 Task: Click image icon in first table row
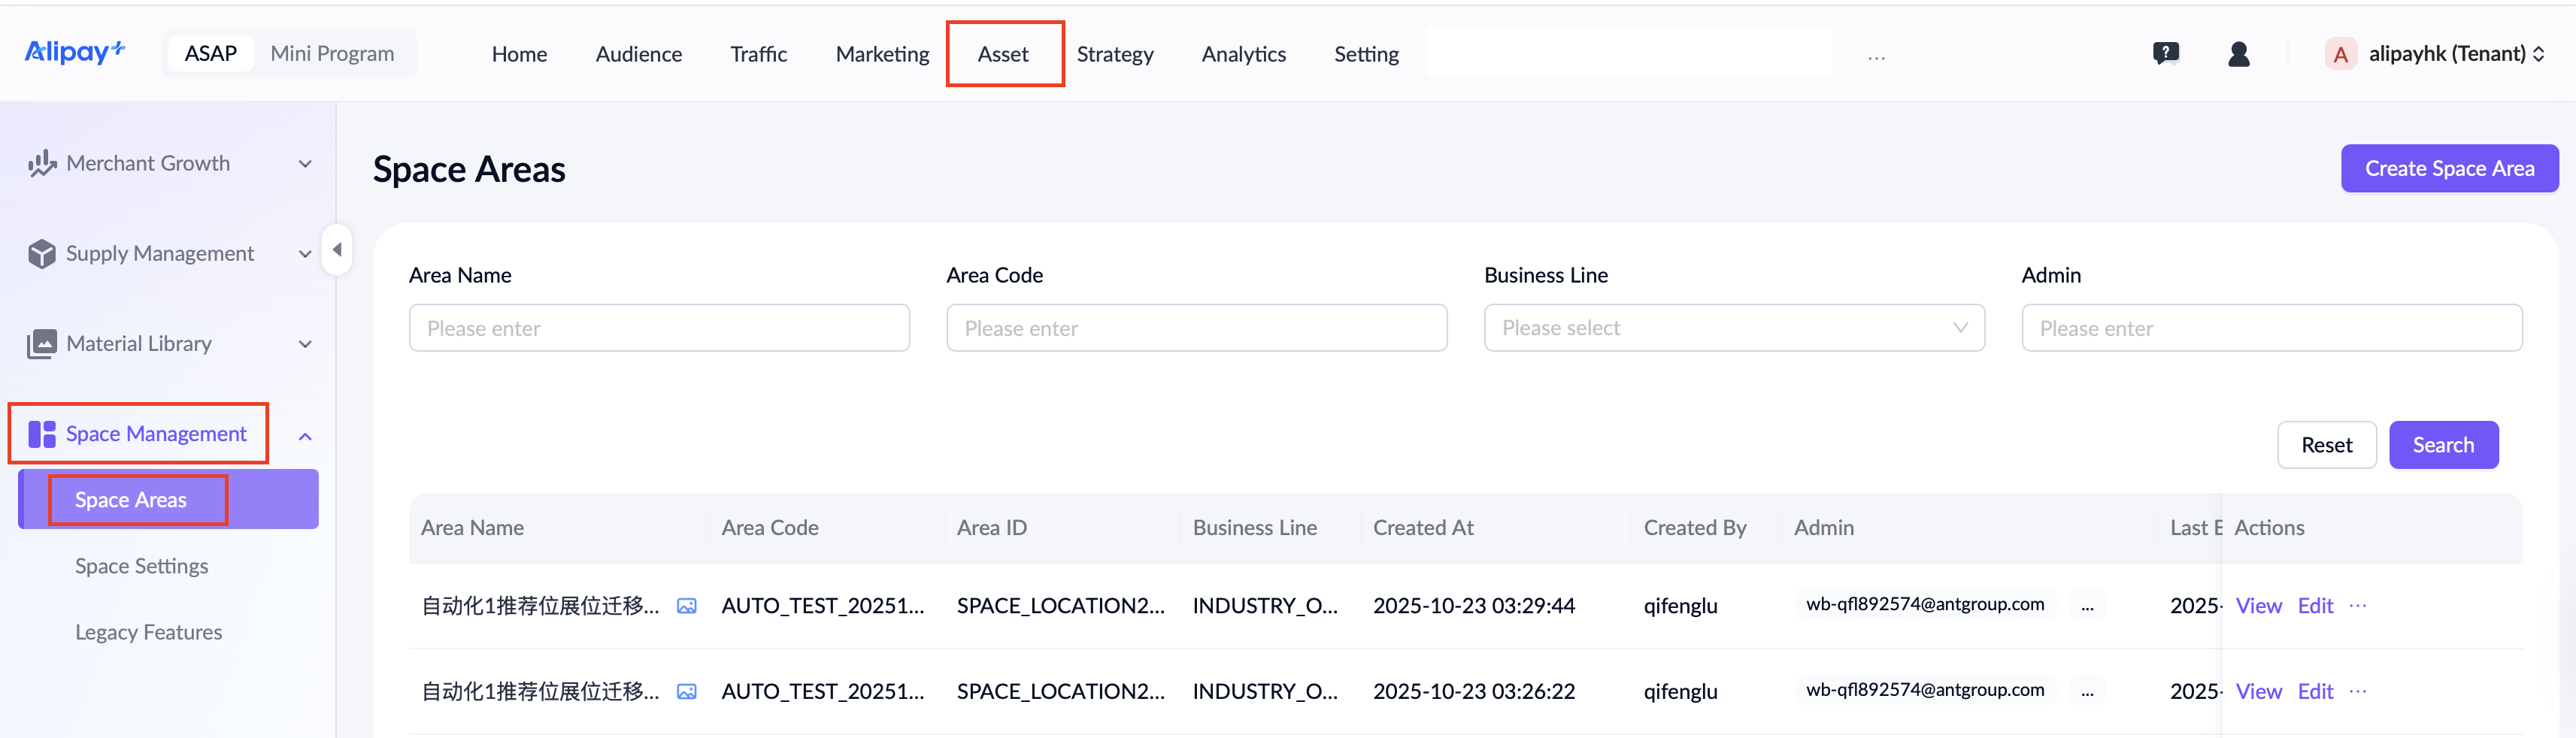(x=686, y=606)
